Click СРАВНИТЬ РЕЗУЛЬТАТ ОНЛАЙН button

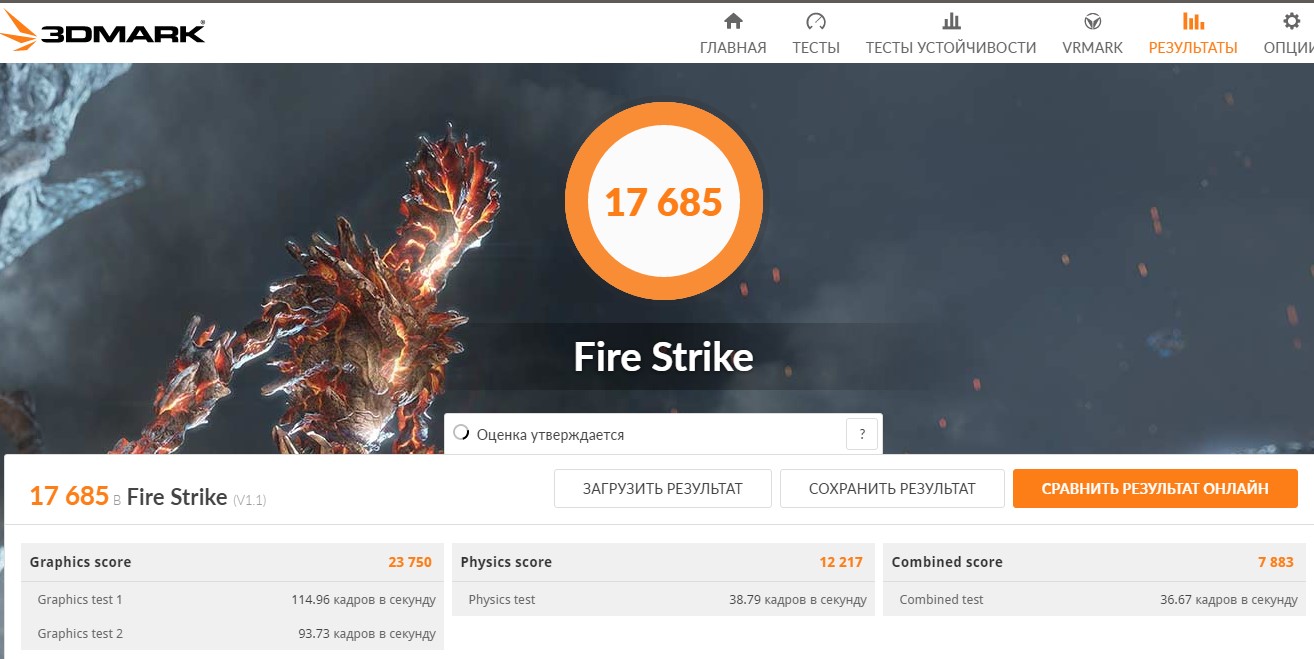point(1155,489)
